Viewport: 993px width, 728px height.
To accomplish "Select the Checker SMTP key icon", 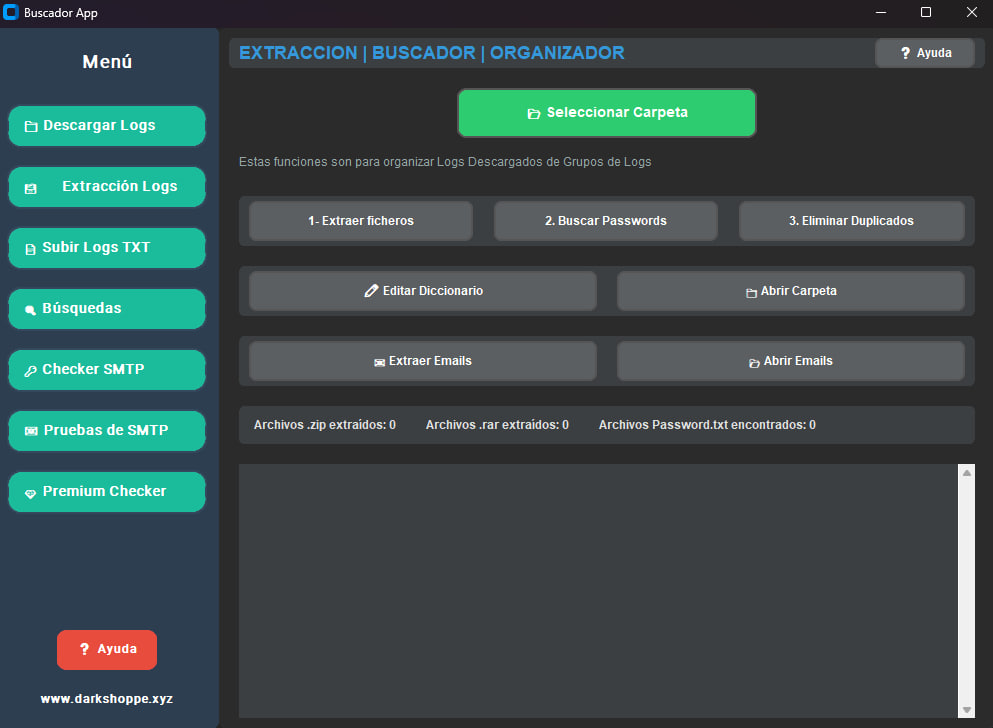I will 29,369.
